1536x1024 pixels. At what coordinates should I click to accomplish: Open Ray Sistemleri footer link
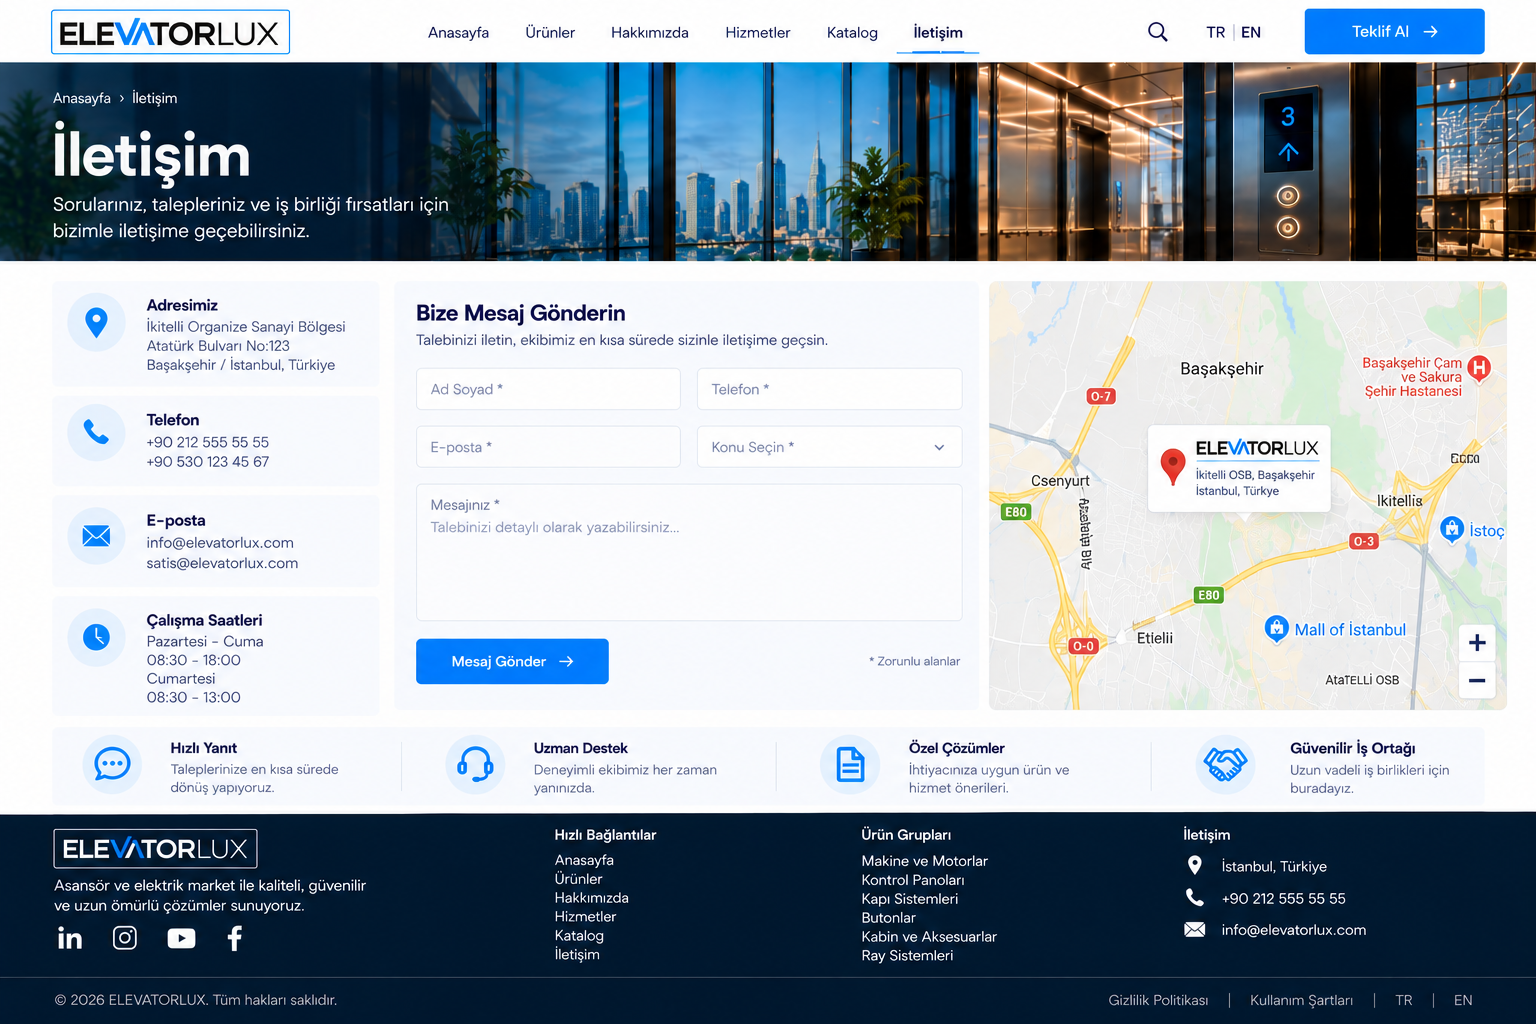coord(907,955)
